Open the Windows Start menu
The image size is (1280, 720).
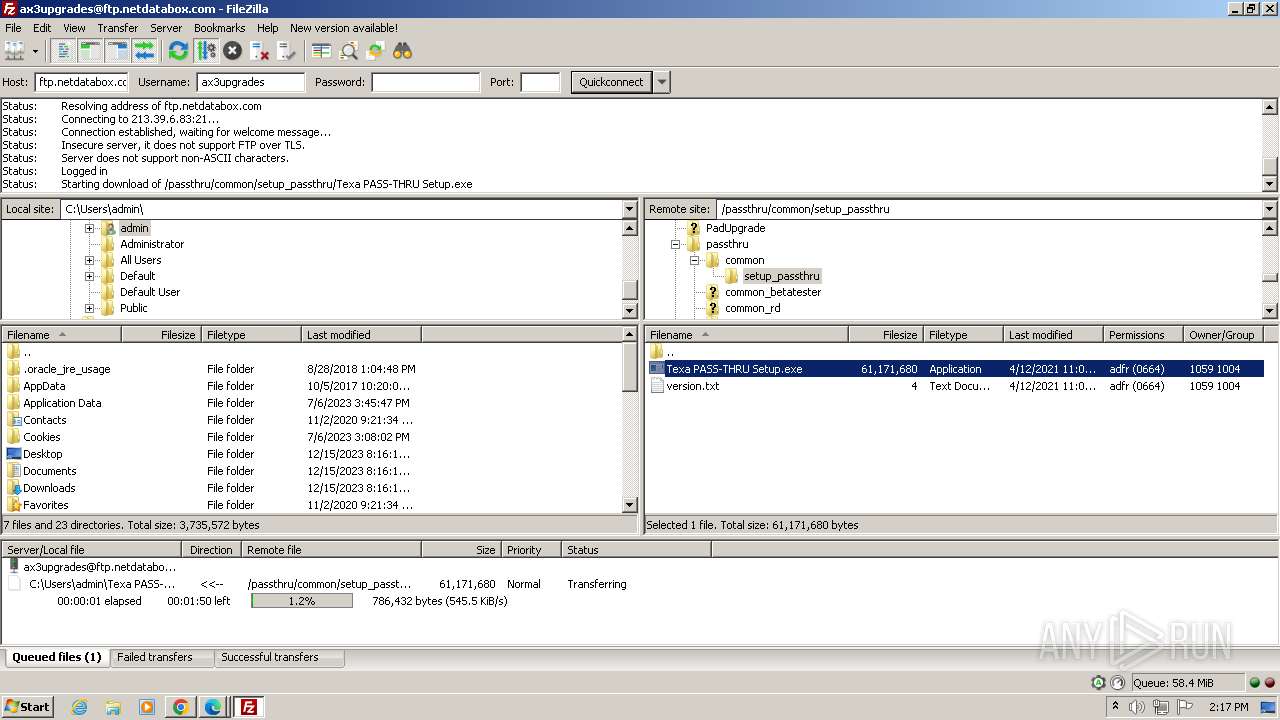click(x=27, y=707)
